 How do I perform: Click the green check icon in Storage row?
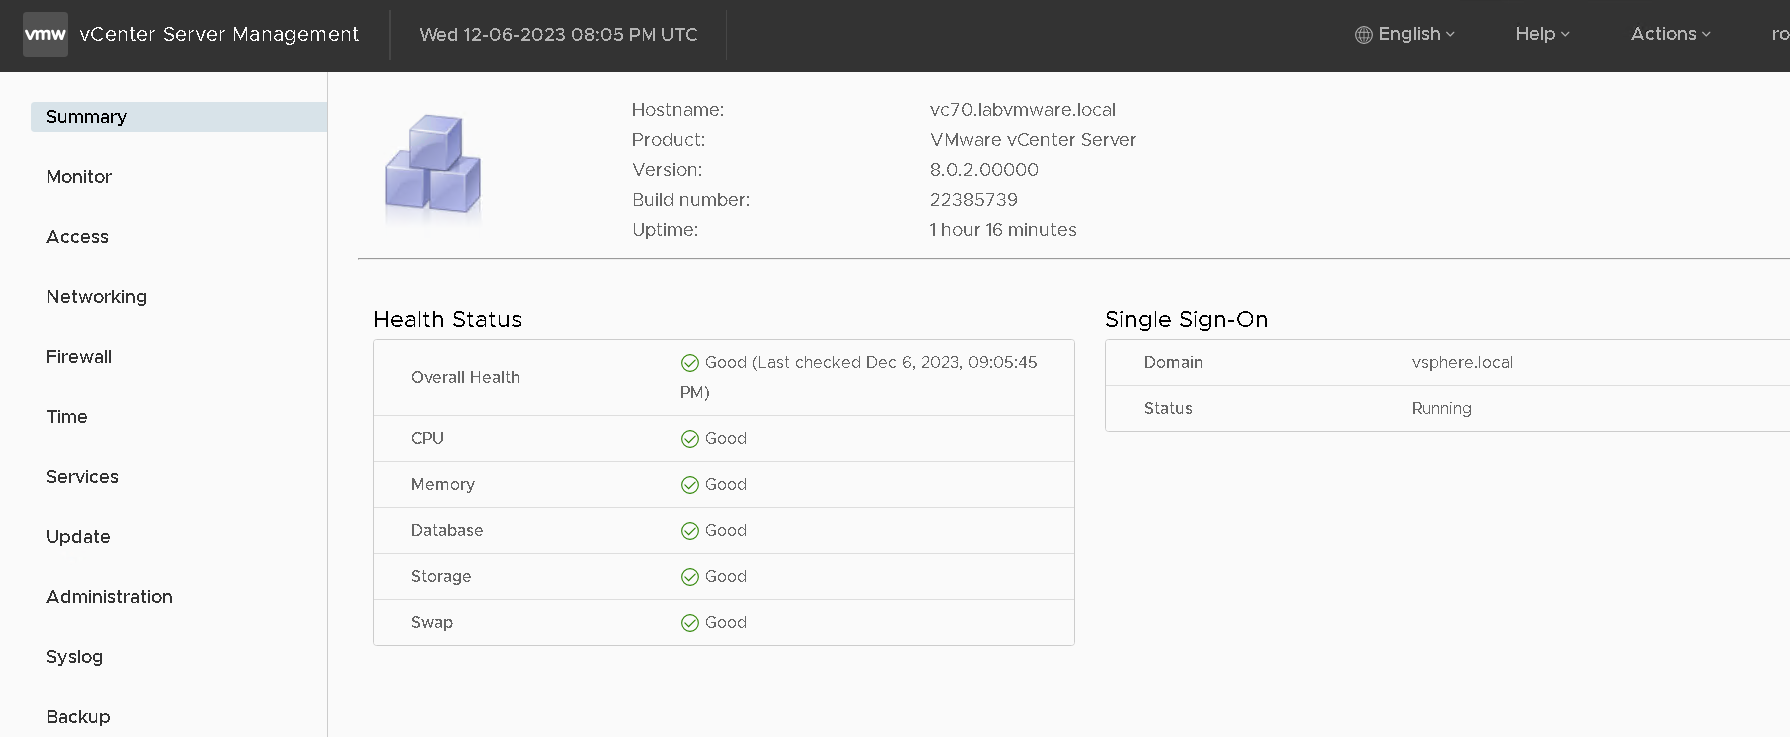coord(689,577)
